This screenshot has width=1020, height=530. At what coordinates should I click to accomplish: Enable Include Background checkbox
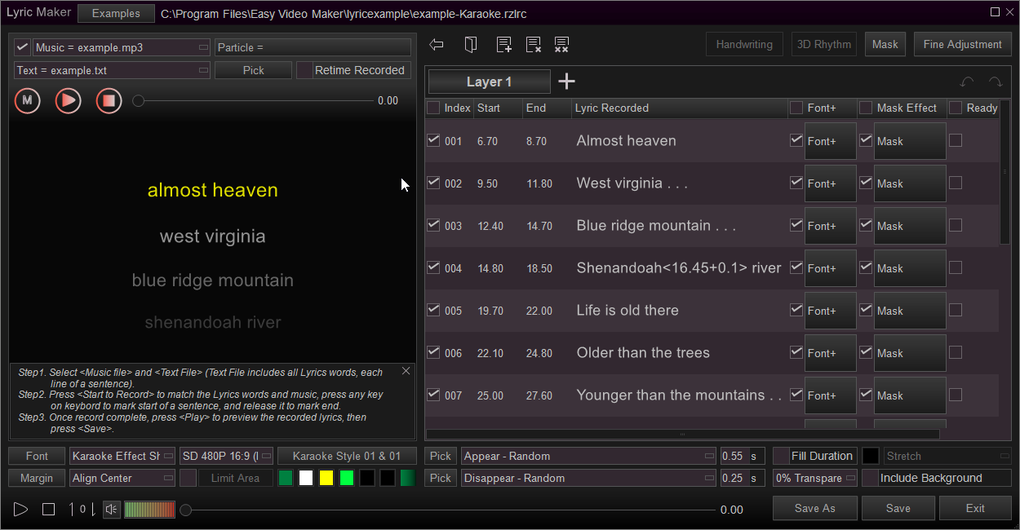pyautogui.click(x=870, y=478)
